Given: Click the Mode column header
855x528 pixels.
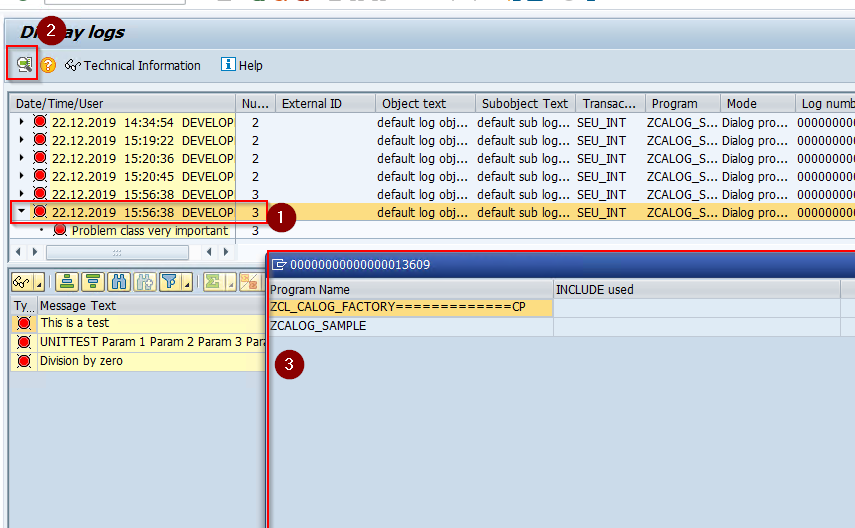Looking at the screenshot, I should pos(758,104).
